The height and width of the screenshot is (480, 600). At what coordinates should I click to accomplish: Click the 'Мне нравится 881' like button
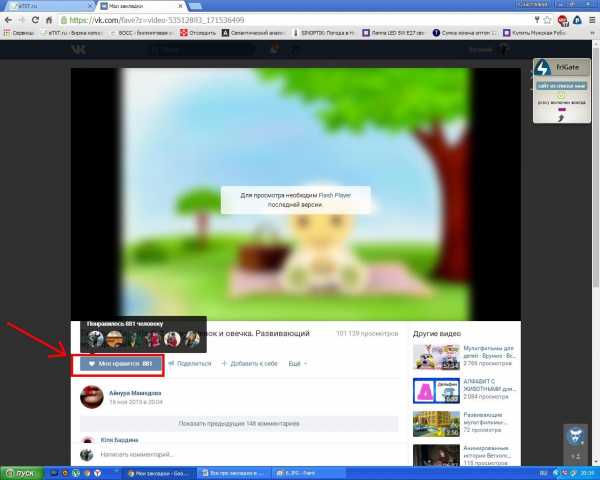coord(121,364)
